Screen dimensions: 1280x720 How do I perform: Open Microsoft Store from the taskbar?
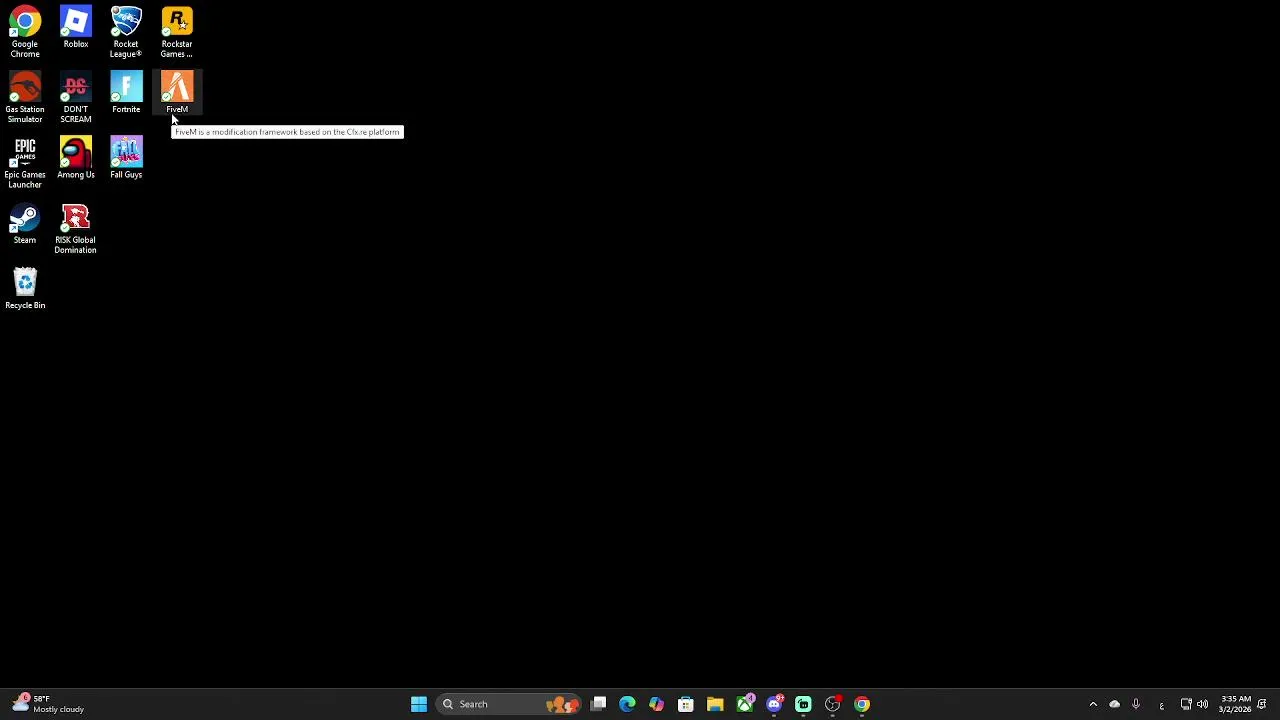click(686, 704)
